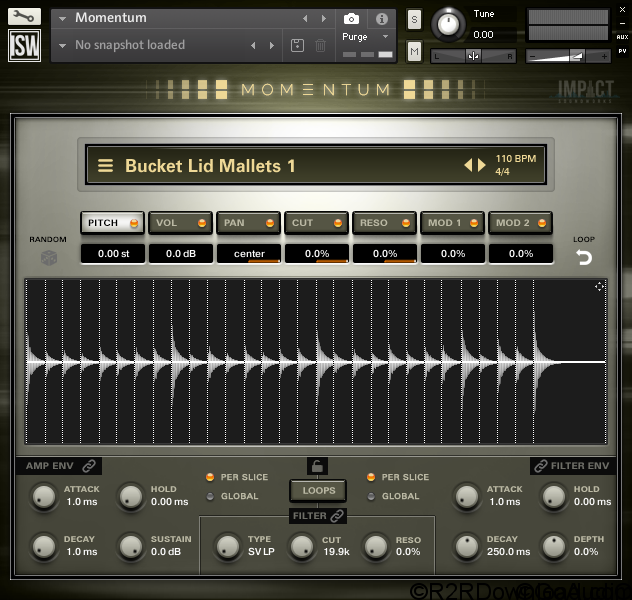Click FILTER ENV link chain icon

[541, 466]
